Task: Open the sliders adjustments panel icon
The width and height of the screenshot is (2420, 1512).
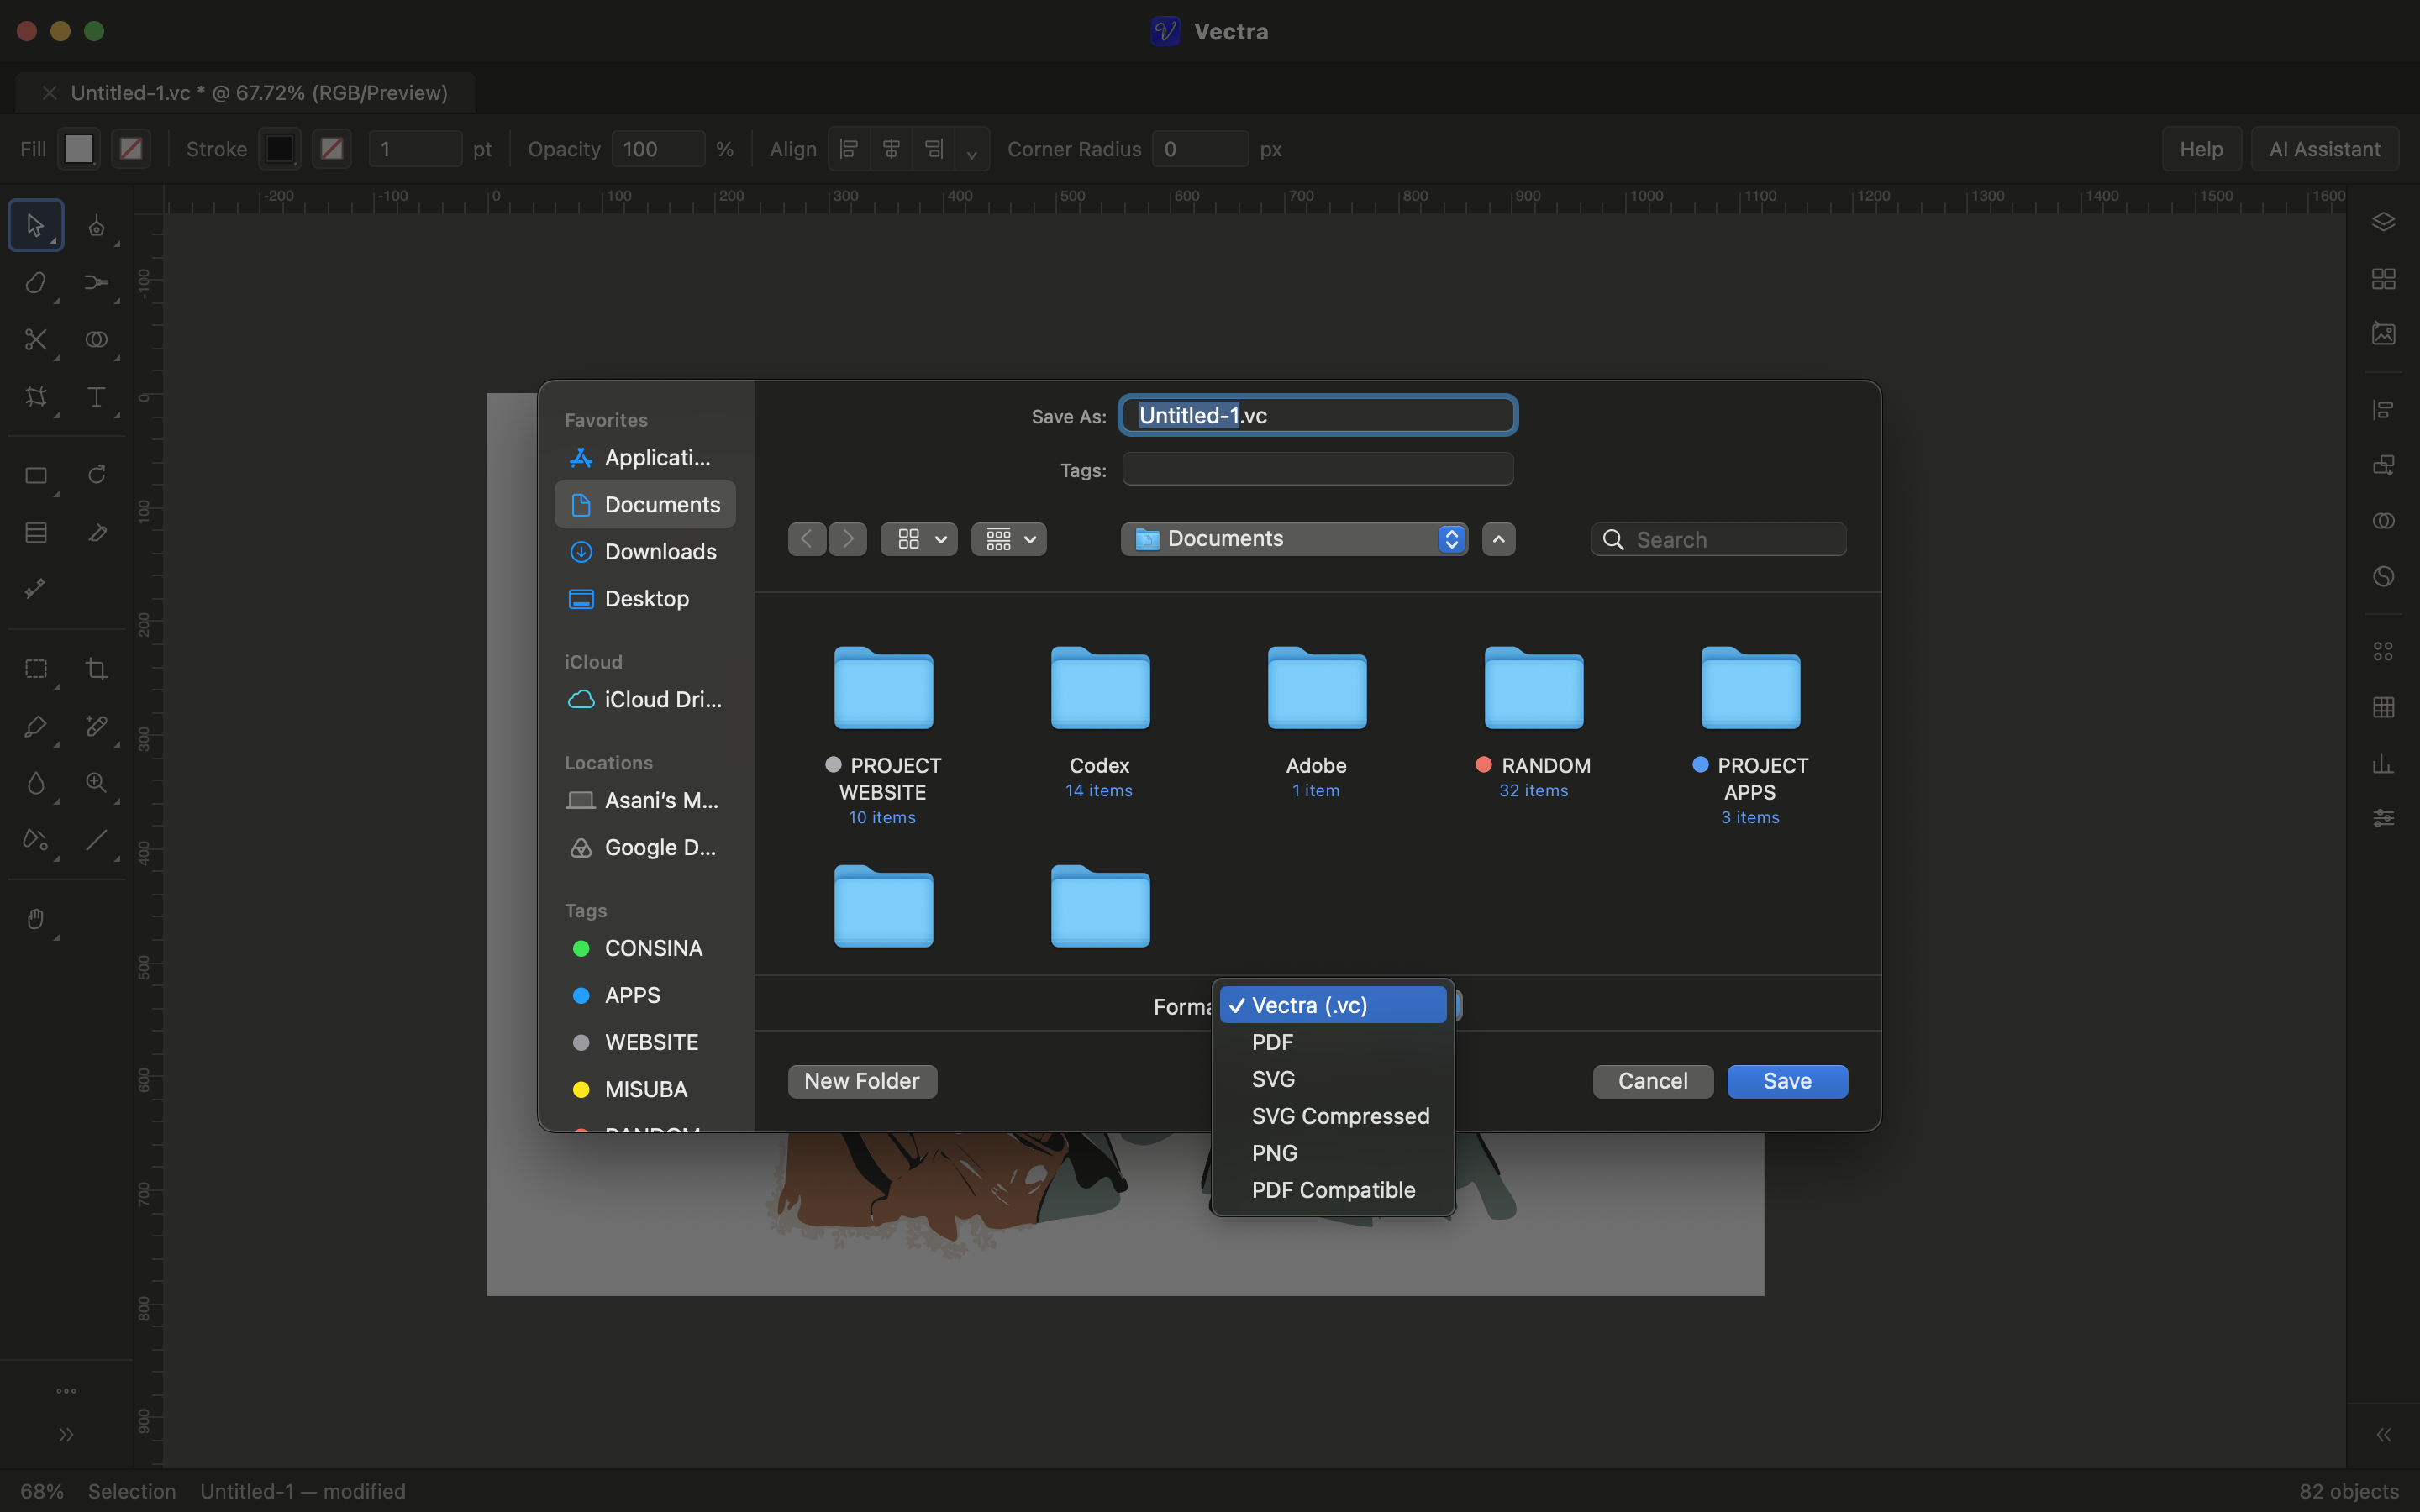Action: [x=2383, y=819]
